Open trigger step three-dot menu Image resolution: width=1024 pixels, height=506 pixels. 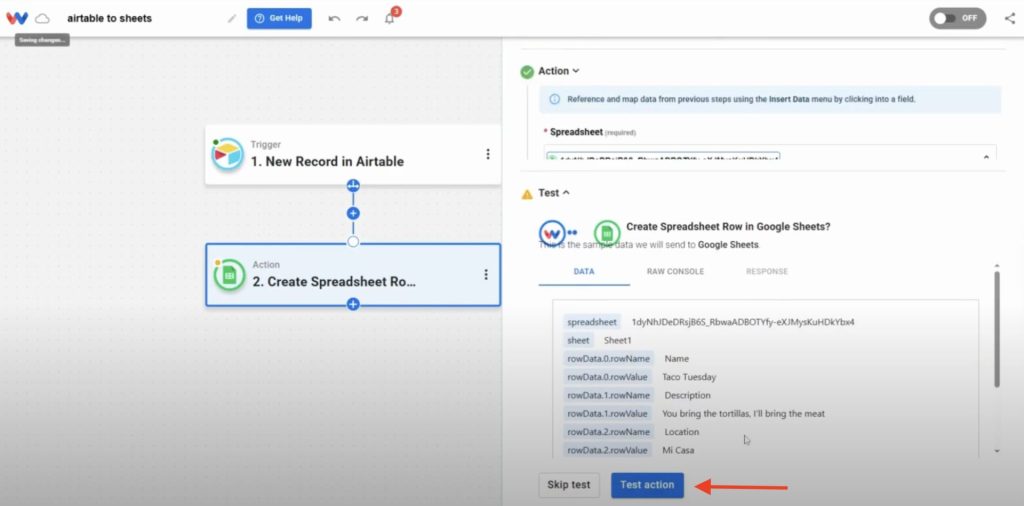tap(487, 154)
